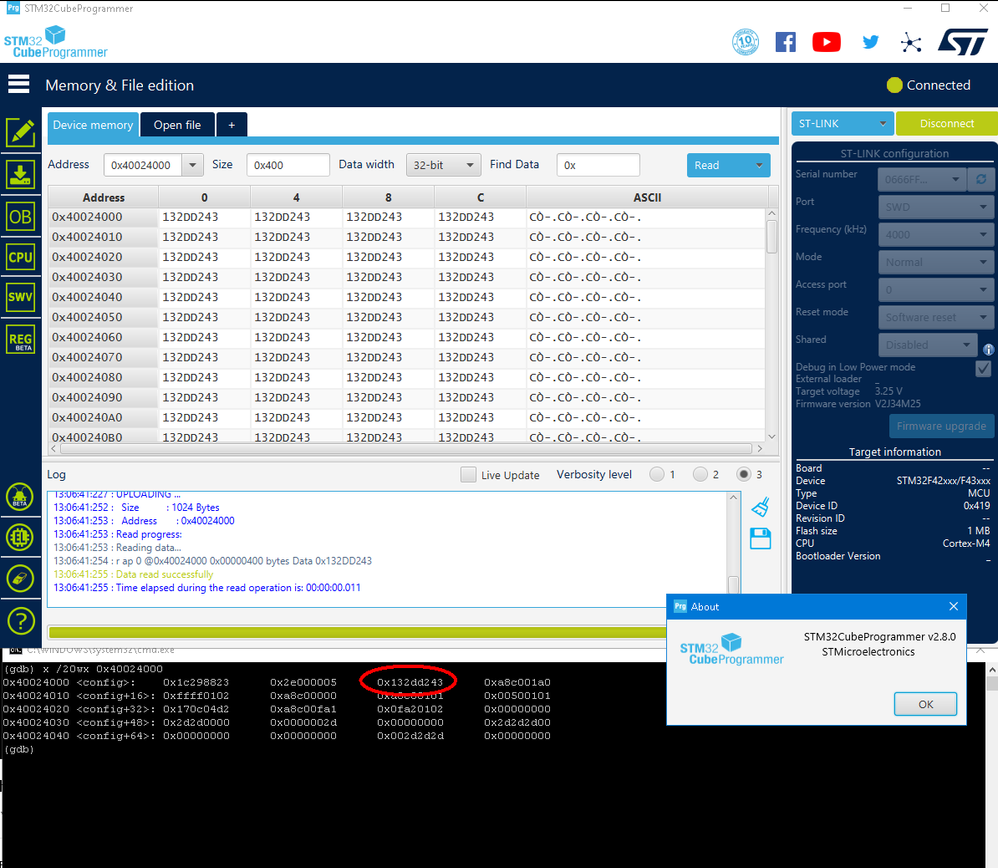
Task: Open the Access port dropdown
Action: tap(935, 290)
